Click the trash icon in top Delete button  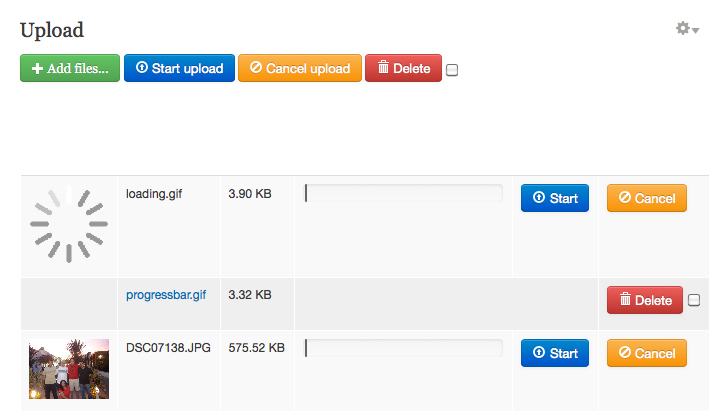pyautogui.click(x=383, y=67)
